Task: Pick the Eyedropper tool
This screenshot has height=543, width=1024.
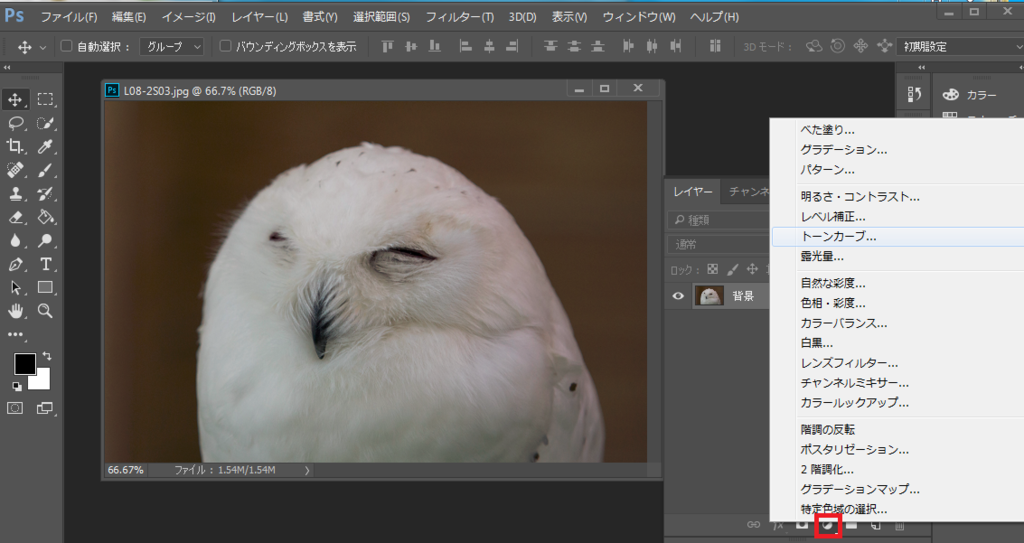Action: [x=45, y=147]
